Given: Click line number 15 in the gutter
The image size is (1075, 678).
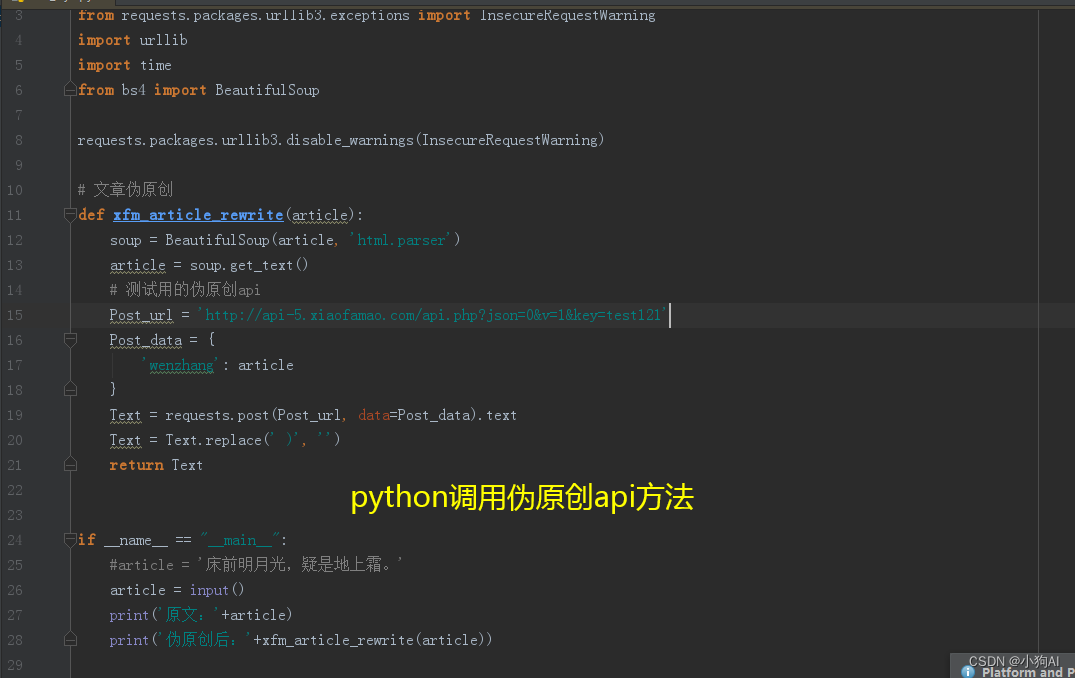Looking at the screenshot, I should click(14, 315).
